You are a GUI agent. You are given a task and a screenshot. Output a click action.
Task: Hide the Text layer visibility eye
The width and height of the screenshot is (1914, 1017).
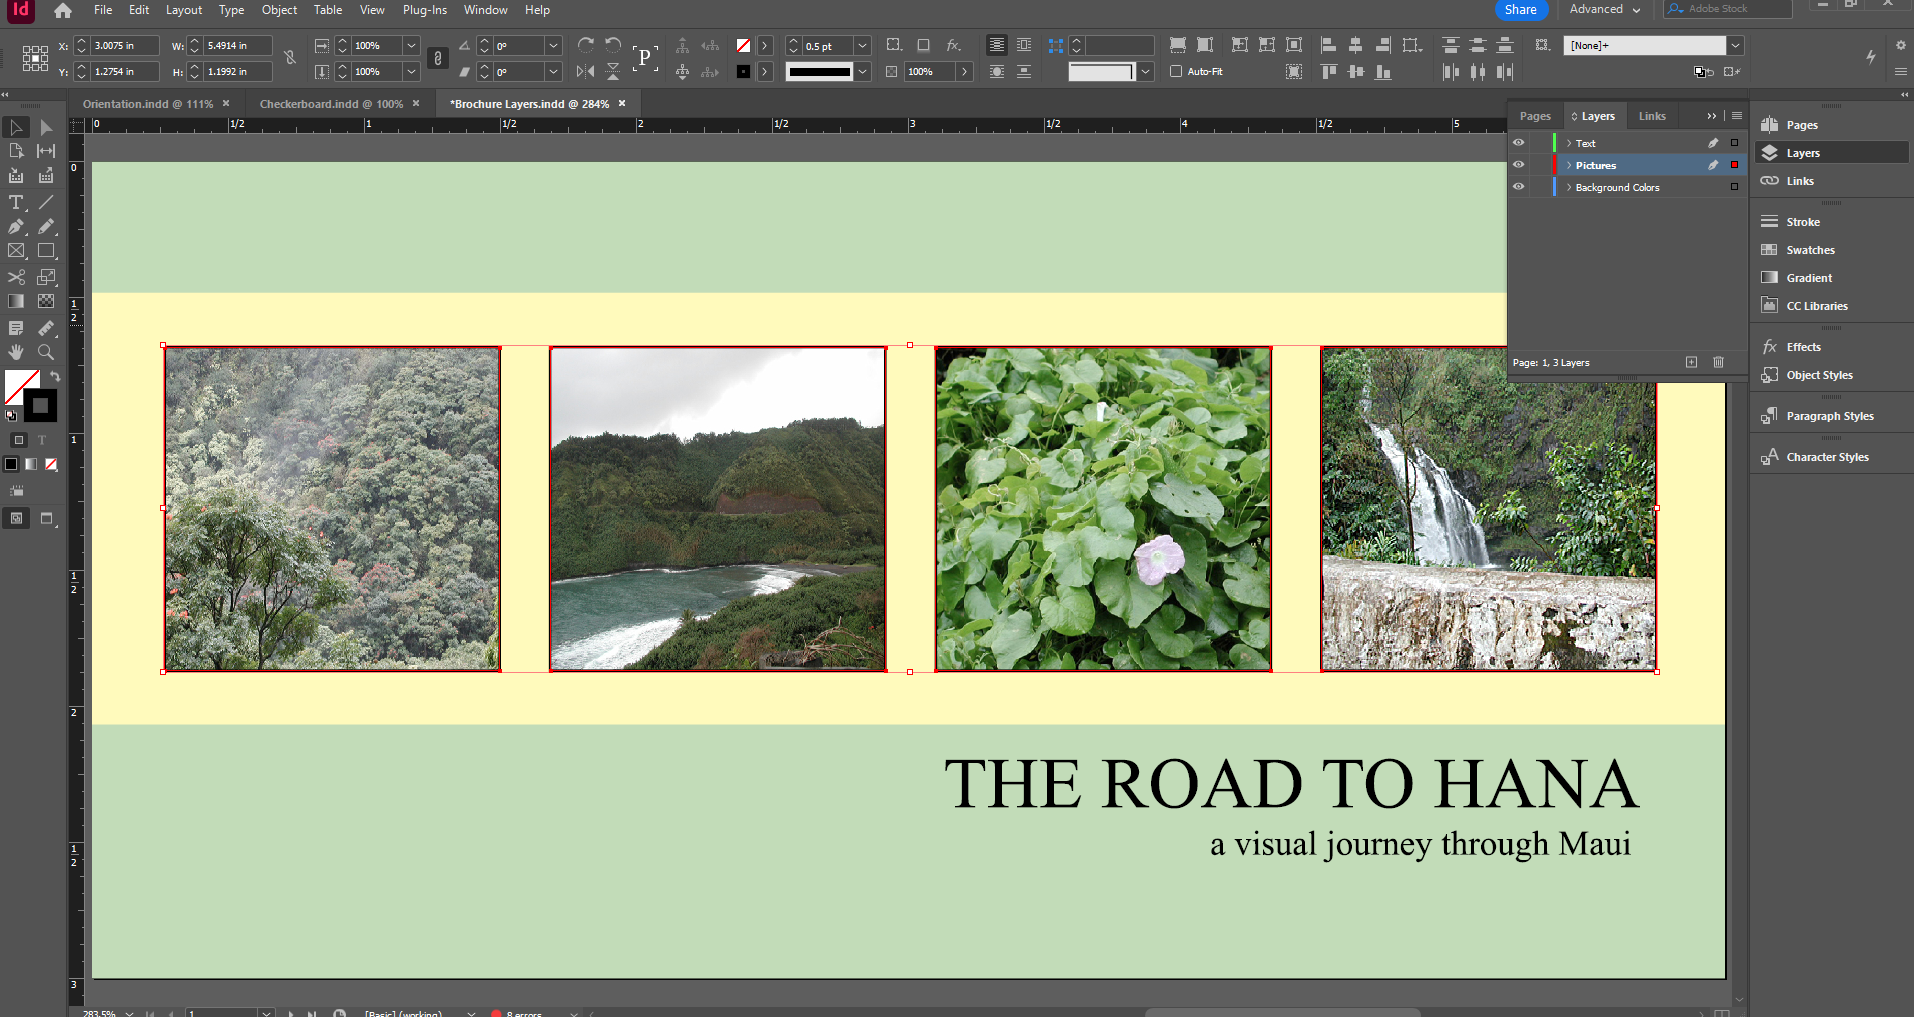tap(1518, 143)
